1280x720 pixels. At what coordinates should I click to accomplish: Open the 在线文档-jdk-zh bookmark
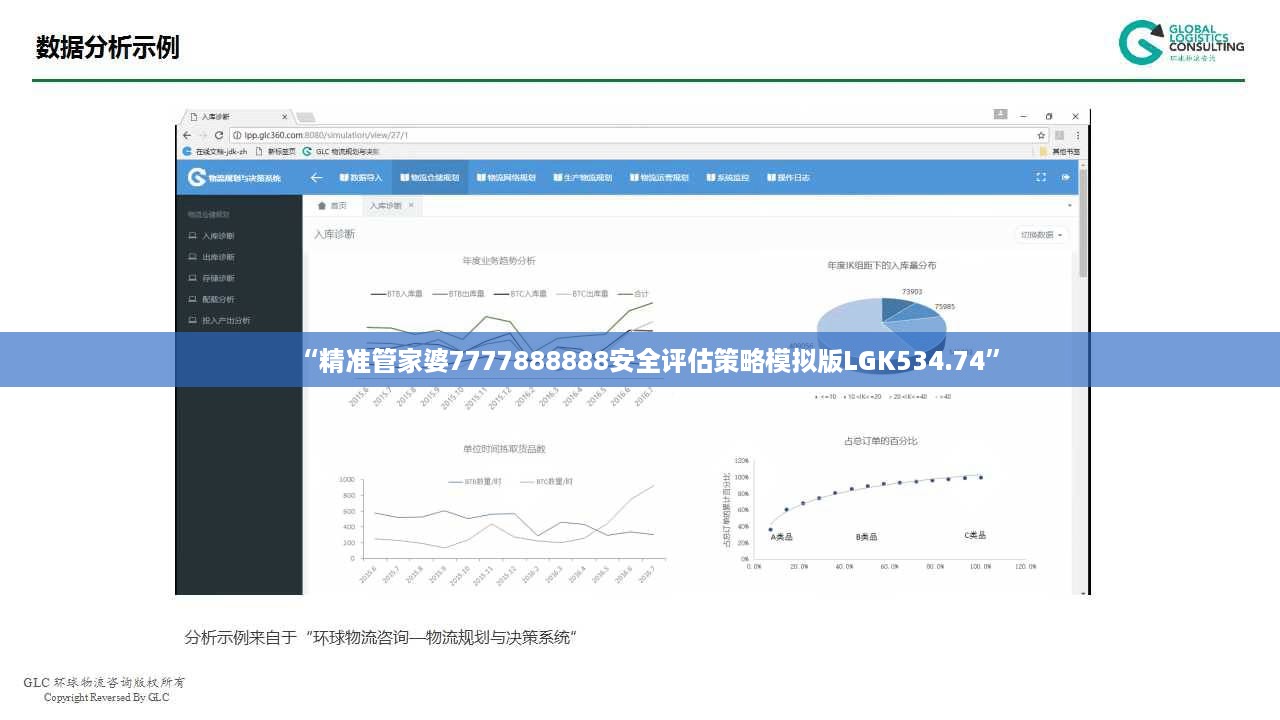(215, 151)
